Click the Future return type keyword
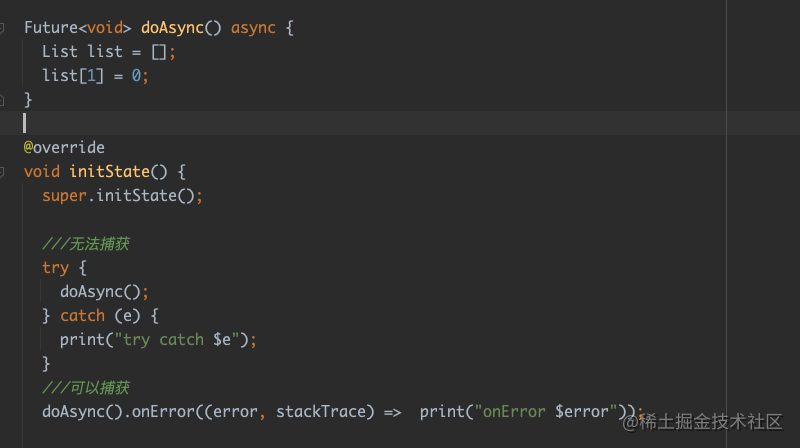 click(x=51, y=28)
